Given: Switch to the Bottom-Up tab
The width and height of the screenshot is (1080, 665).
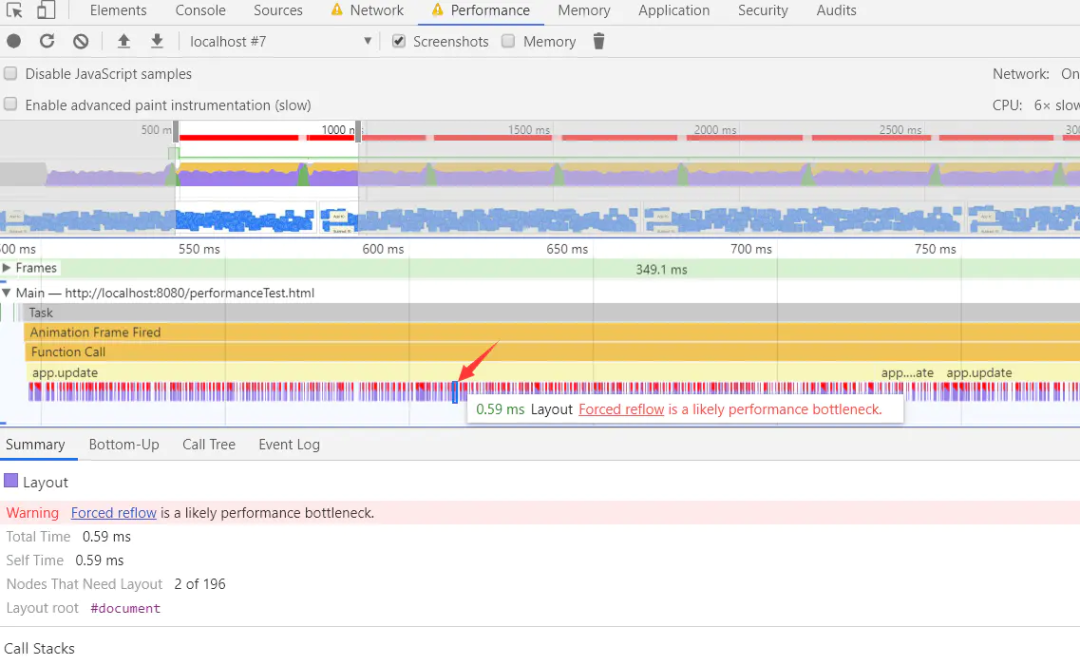Looking at the screenshot, I should tap(123, 444).
